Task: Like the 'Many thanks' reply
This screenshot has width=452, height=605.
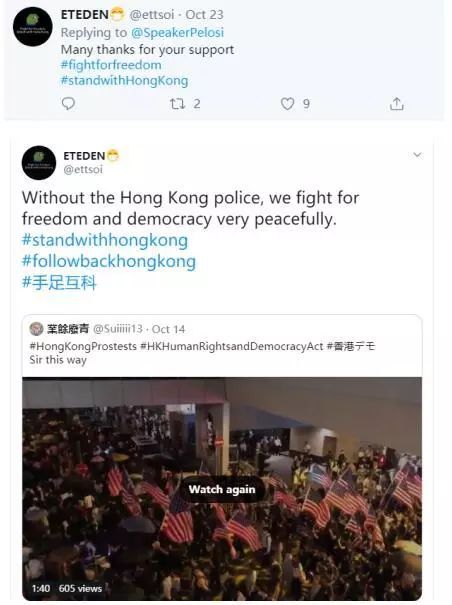Action: (x=287, y=103)
